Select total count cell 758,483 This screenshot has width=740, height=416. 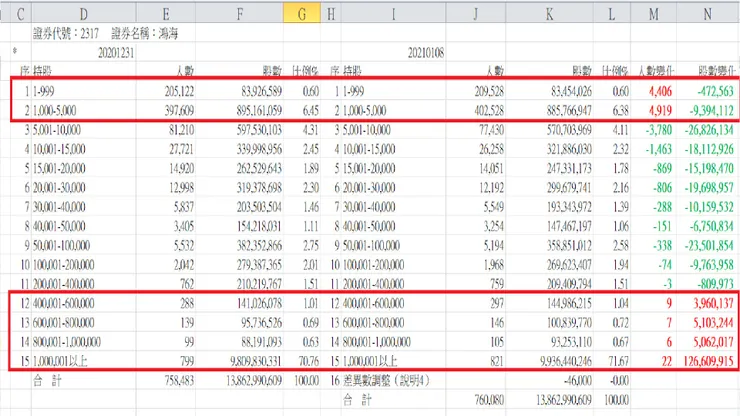tap(179, 381)
